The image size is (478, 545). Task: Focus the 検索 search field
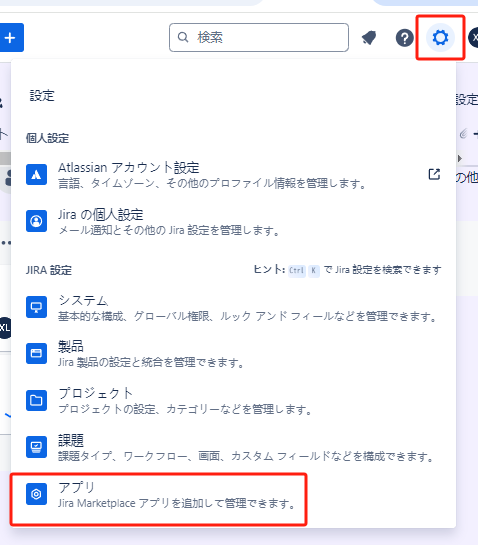coord(259,38)
